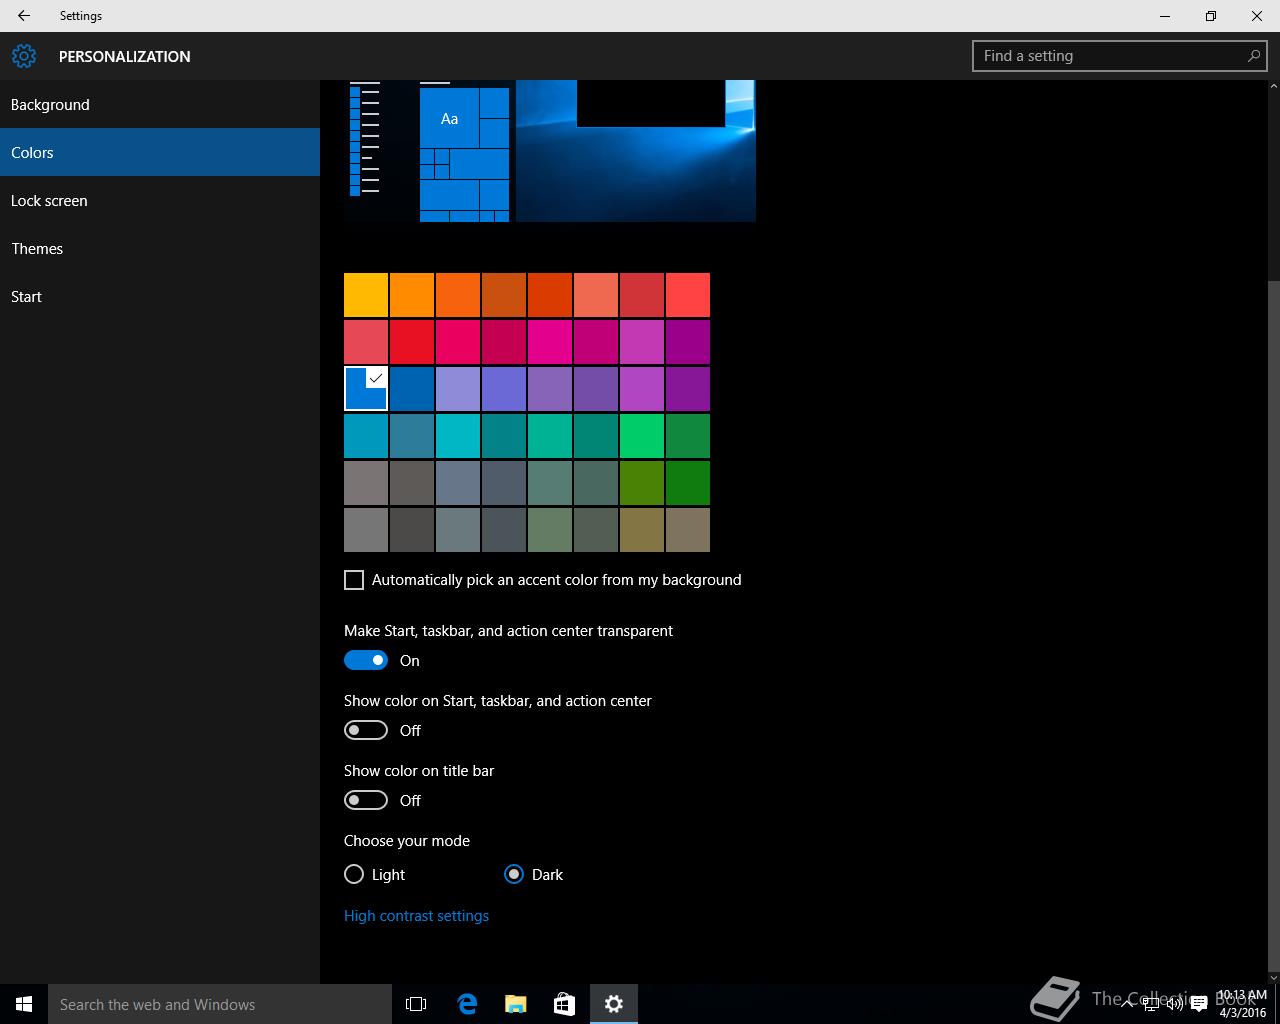This screenshot has width=1280, height=1024.
Task: Enable Show color on title bar toggle
Action: pos(366,800)
